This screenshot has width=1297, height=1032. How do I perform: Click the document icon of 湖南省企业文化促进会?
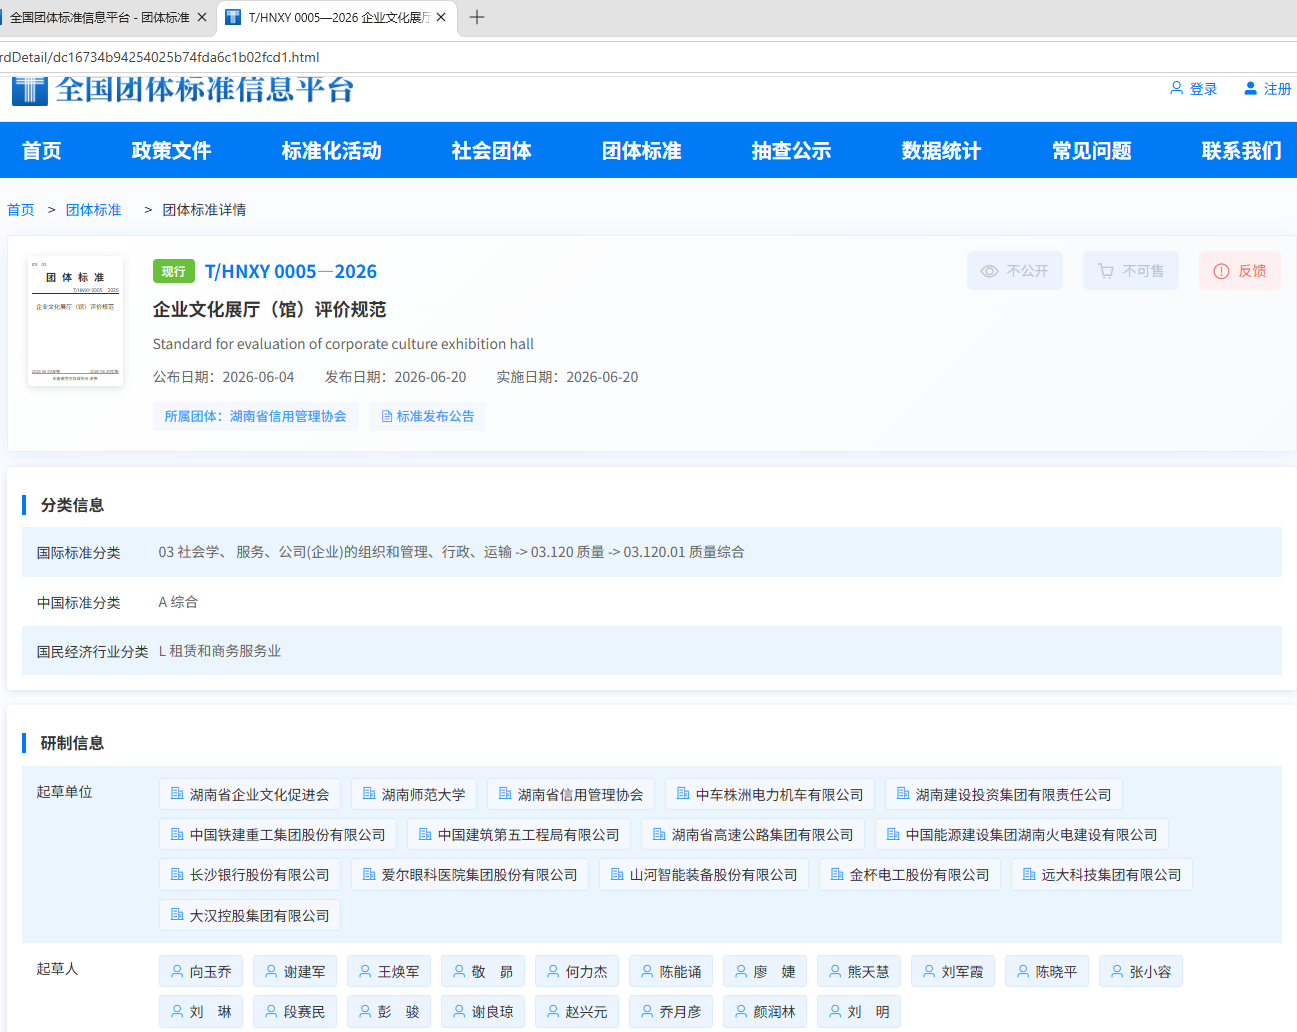(177, 794)
